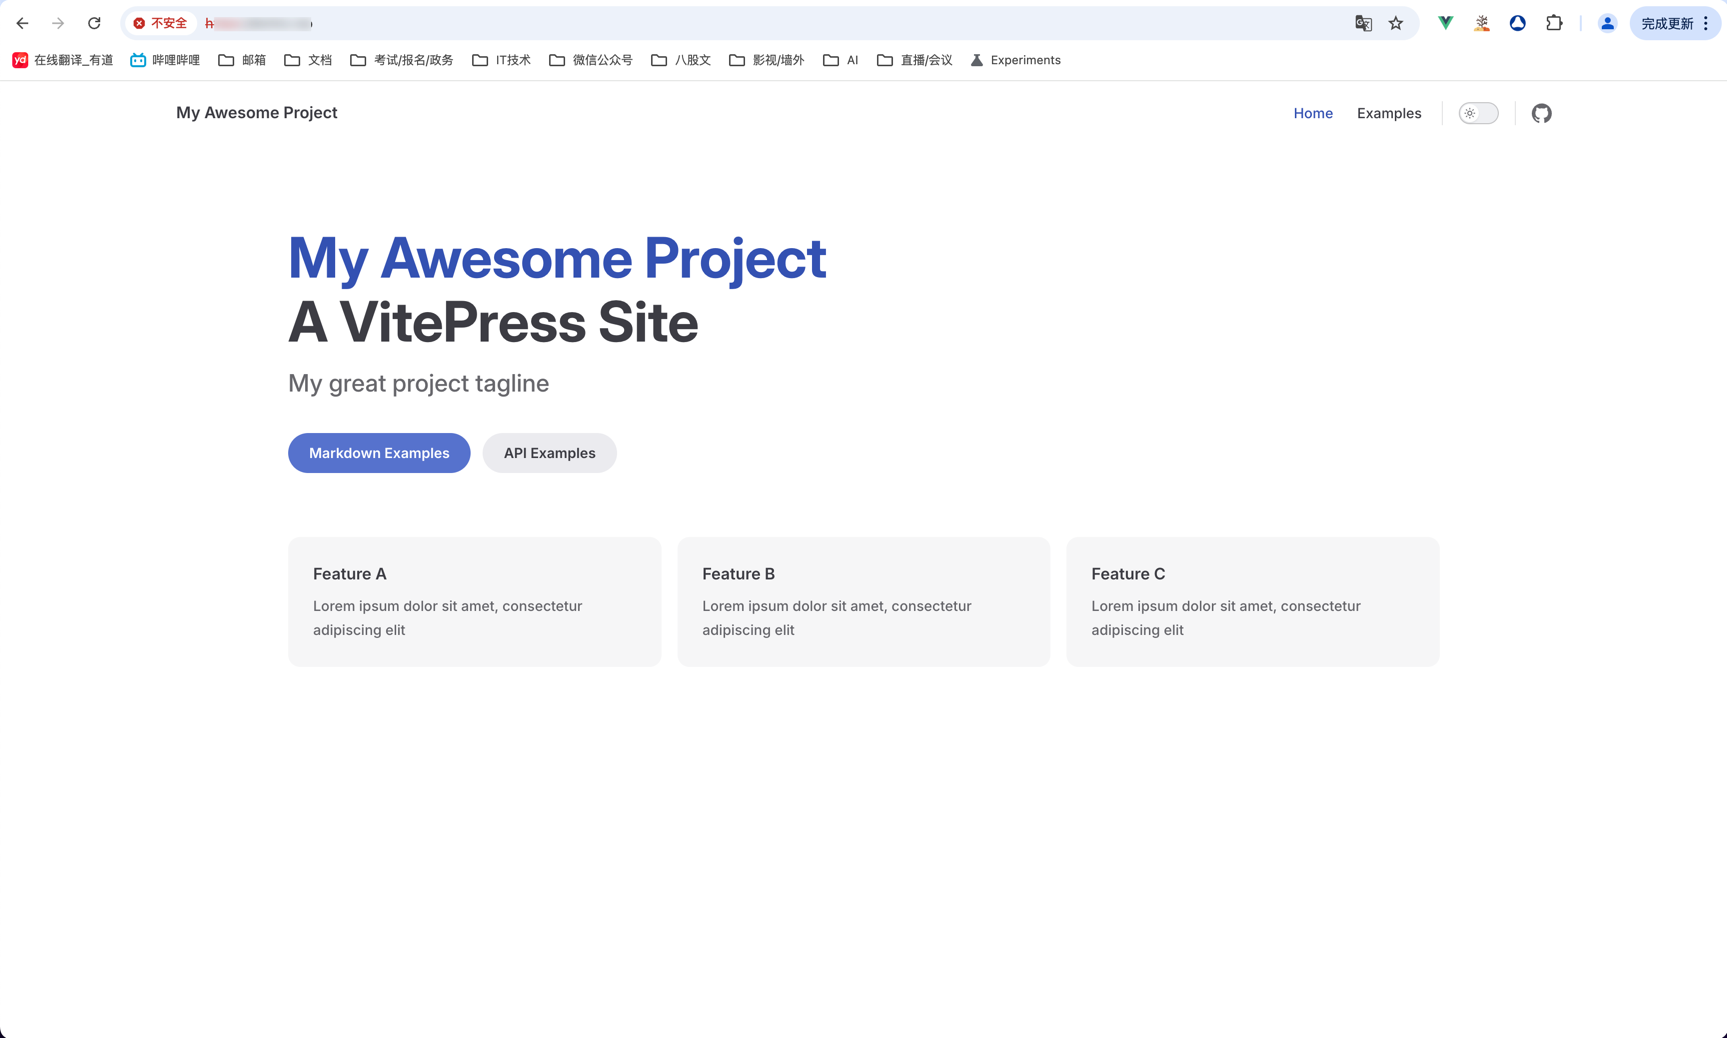Go to Home nav item

tap(1312, 113)
